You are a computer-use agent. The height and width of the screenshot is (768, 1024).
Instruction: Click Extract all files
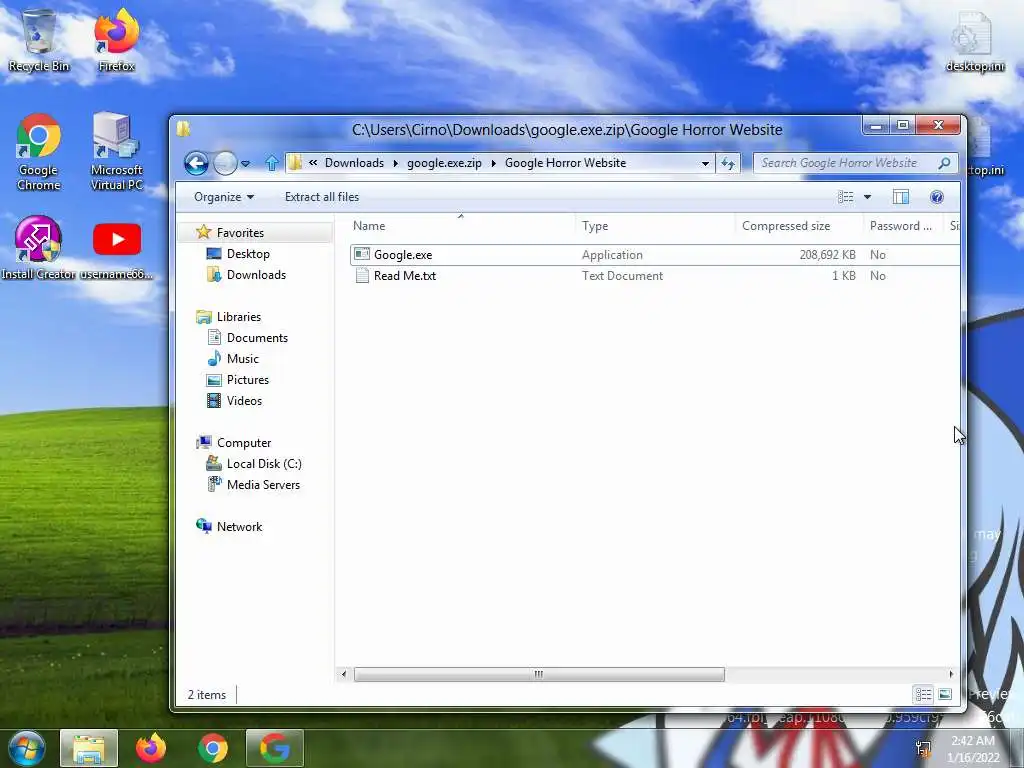[x=322, y=197]
